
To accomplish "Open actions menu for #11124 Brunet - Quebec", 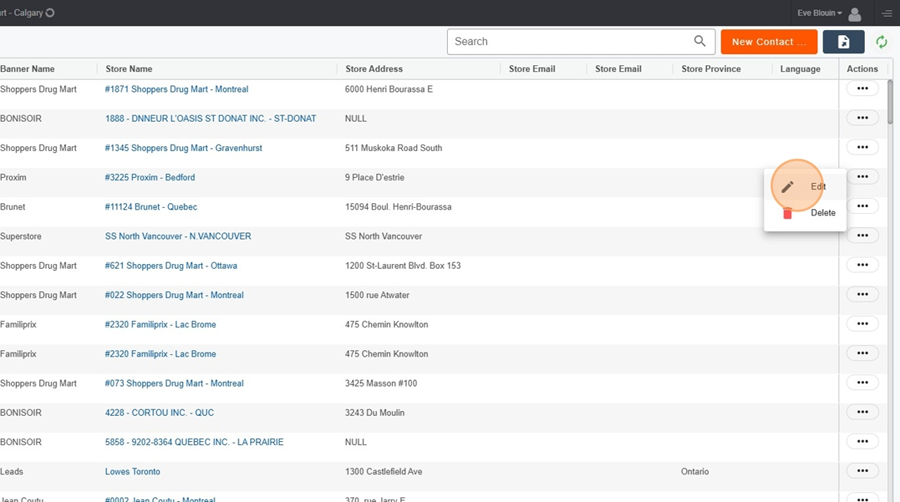I will [x=862, y=206].
